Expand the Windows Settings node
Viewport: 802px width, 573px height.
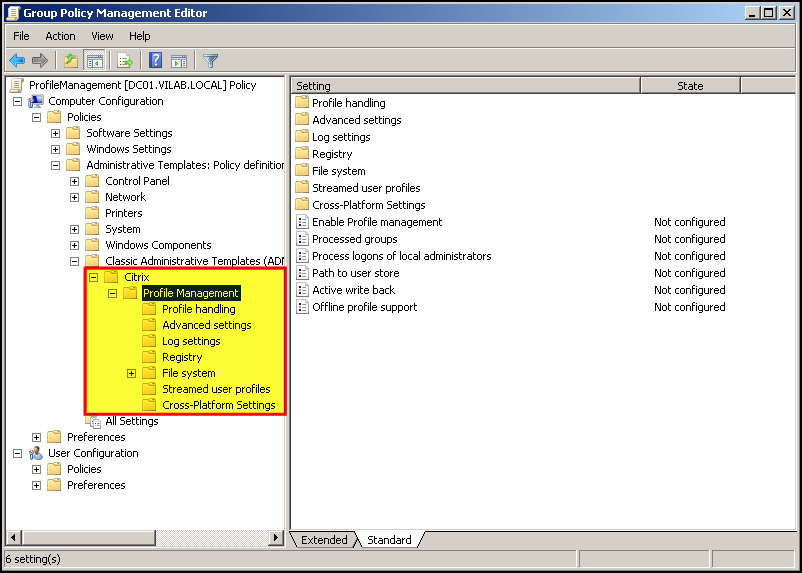tap(55, 149)
